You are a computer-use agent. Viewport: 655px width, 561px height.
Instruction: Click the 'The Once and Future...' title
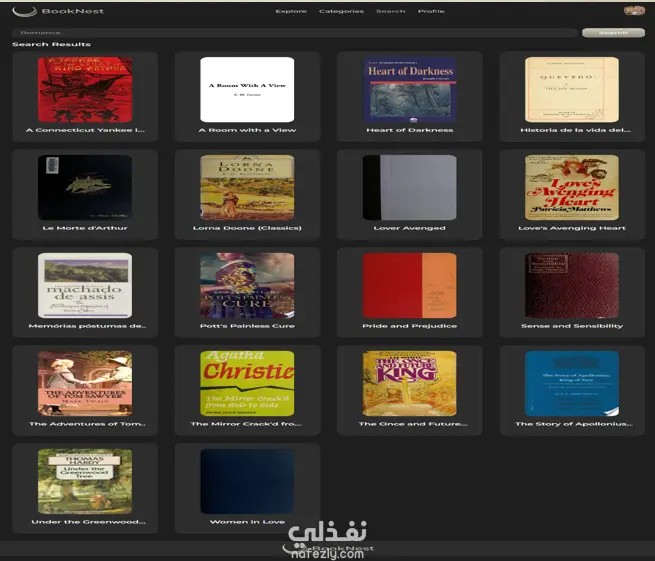[413, 424]
